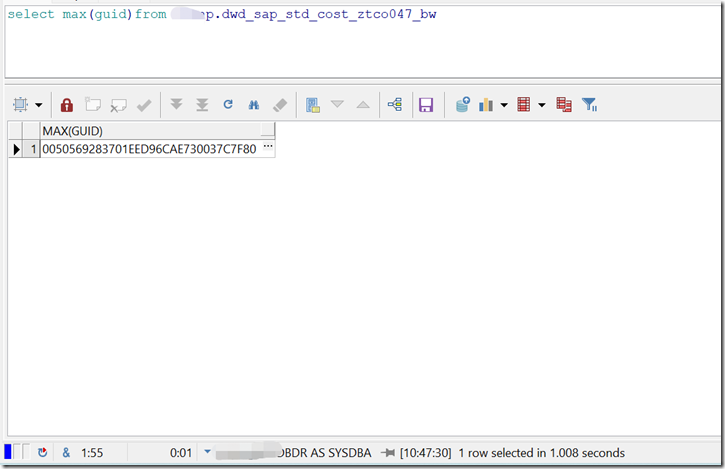The image size is (725, 469).
Task: Click the '1 row selected in 1.008 seconds' message
Action: (x=541, y=453)
